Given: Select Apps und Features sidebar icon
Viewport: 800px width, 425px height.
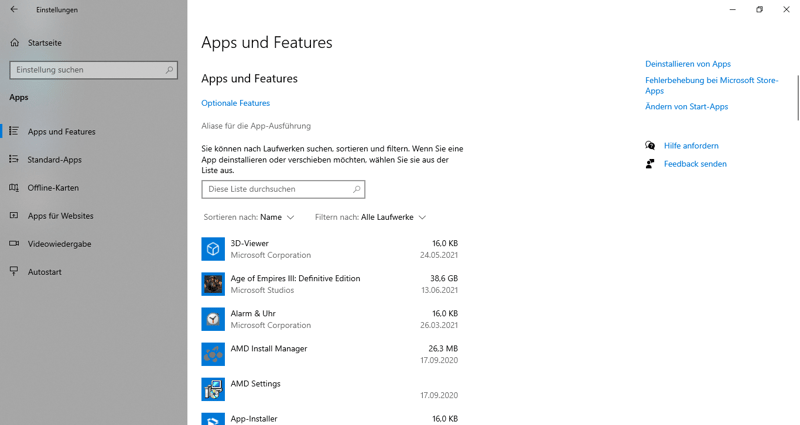Looking at the screenshot, I should (x=14, y=131).
